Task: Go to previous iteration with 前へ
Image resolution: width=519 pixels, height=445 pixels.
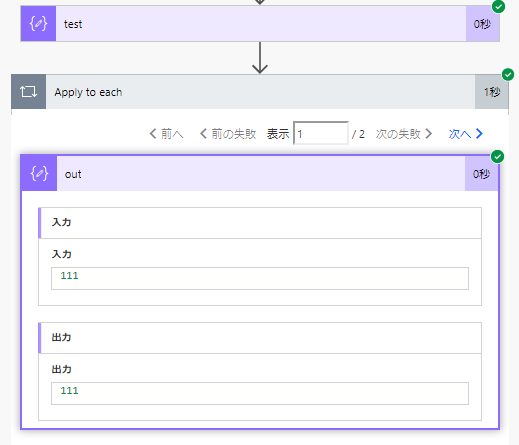Action: tap(166, 134)
